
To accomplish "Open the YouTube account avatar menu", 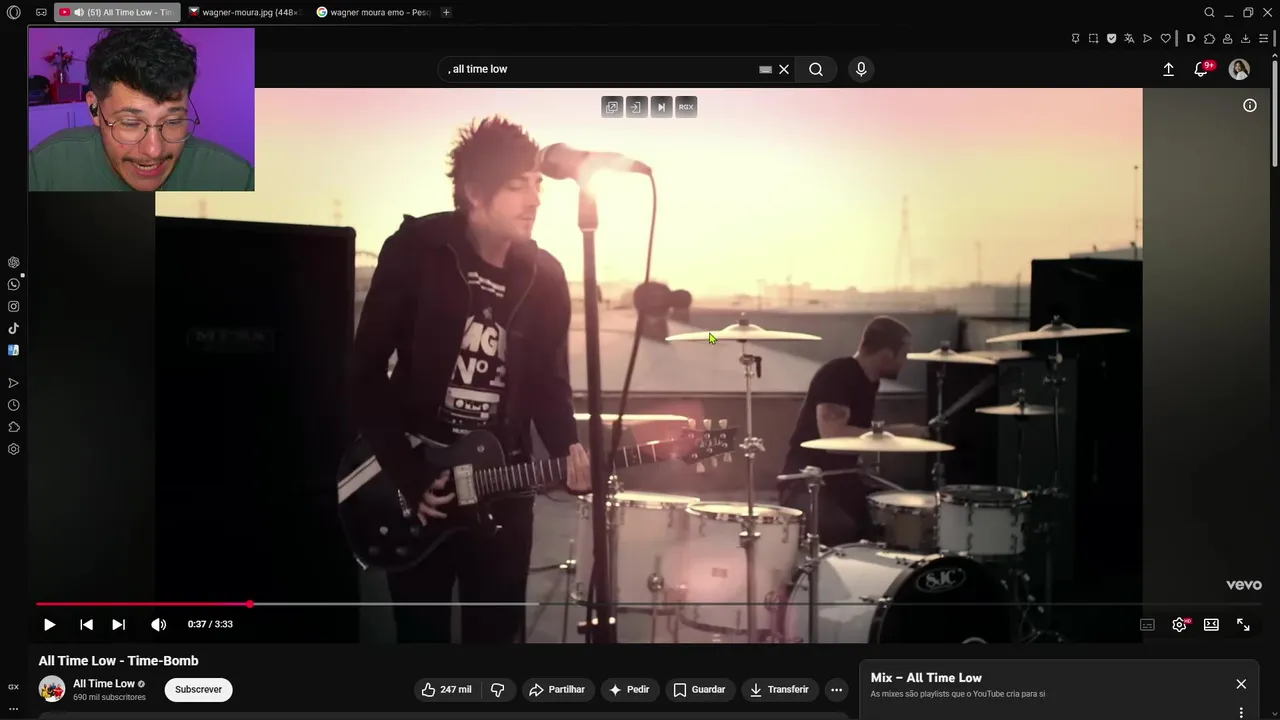I will [1239, 69].
